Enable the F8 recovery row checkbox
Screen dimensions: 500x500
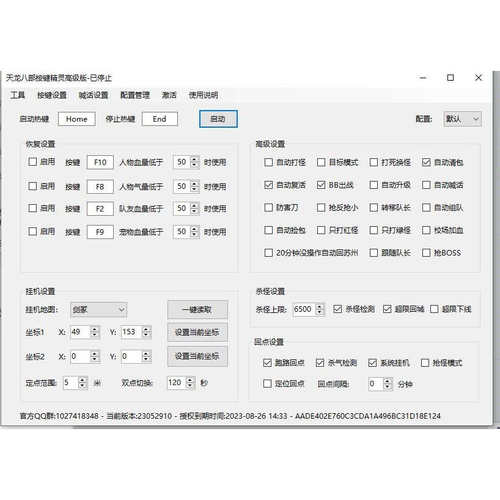click(x=33, y=186)
